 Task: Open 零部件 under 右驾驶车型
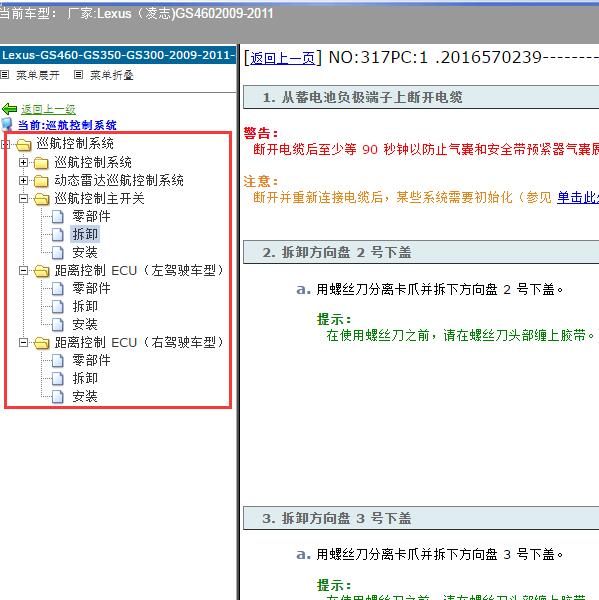(91, 360)
